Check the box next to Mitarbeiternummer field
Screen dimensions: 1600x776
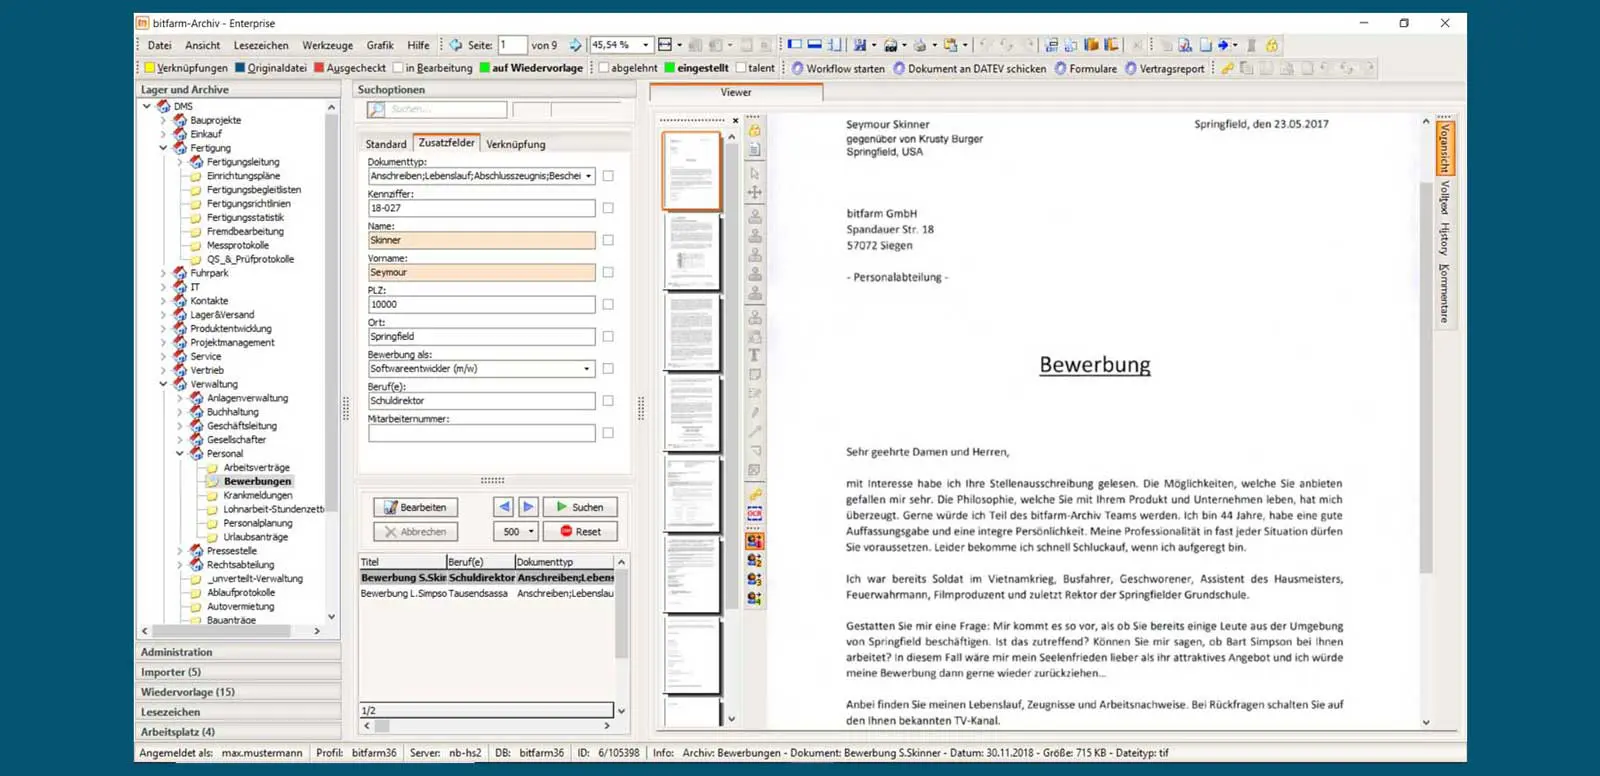click(x=608, y=433)
